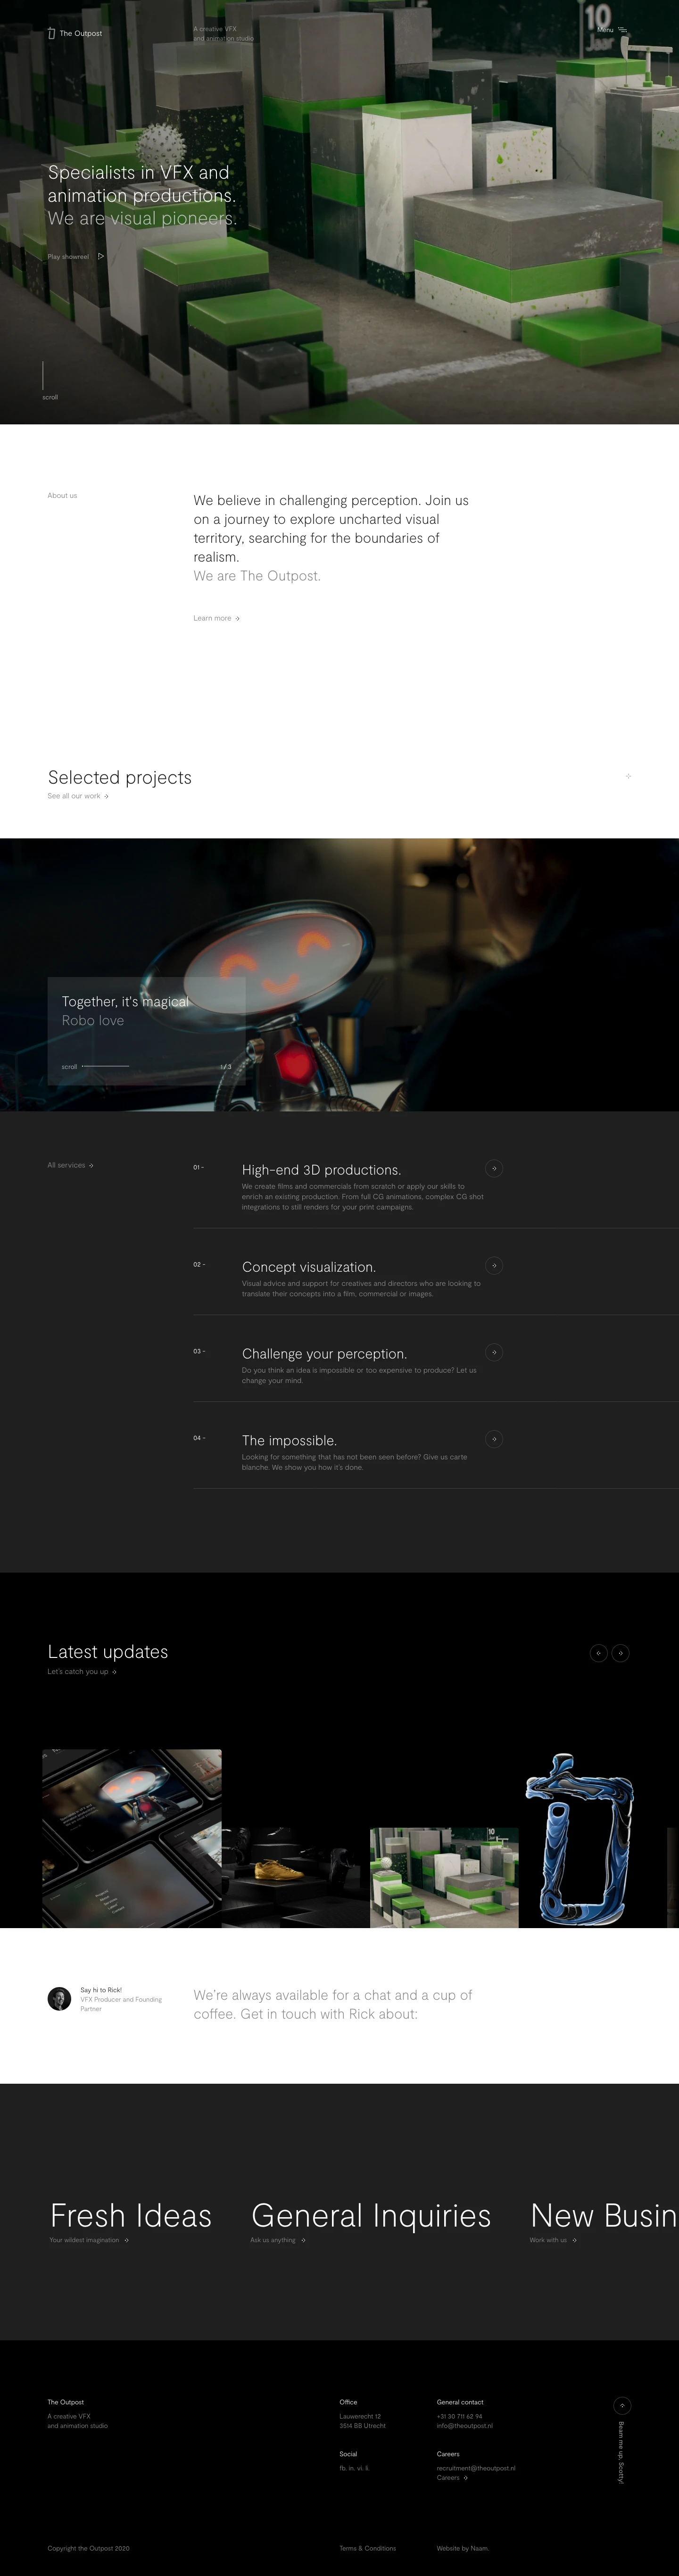The image size is (679, 2576).
Task: Click previous arrow in Latest updates
Action: click(598, 1653)
